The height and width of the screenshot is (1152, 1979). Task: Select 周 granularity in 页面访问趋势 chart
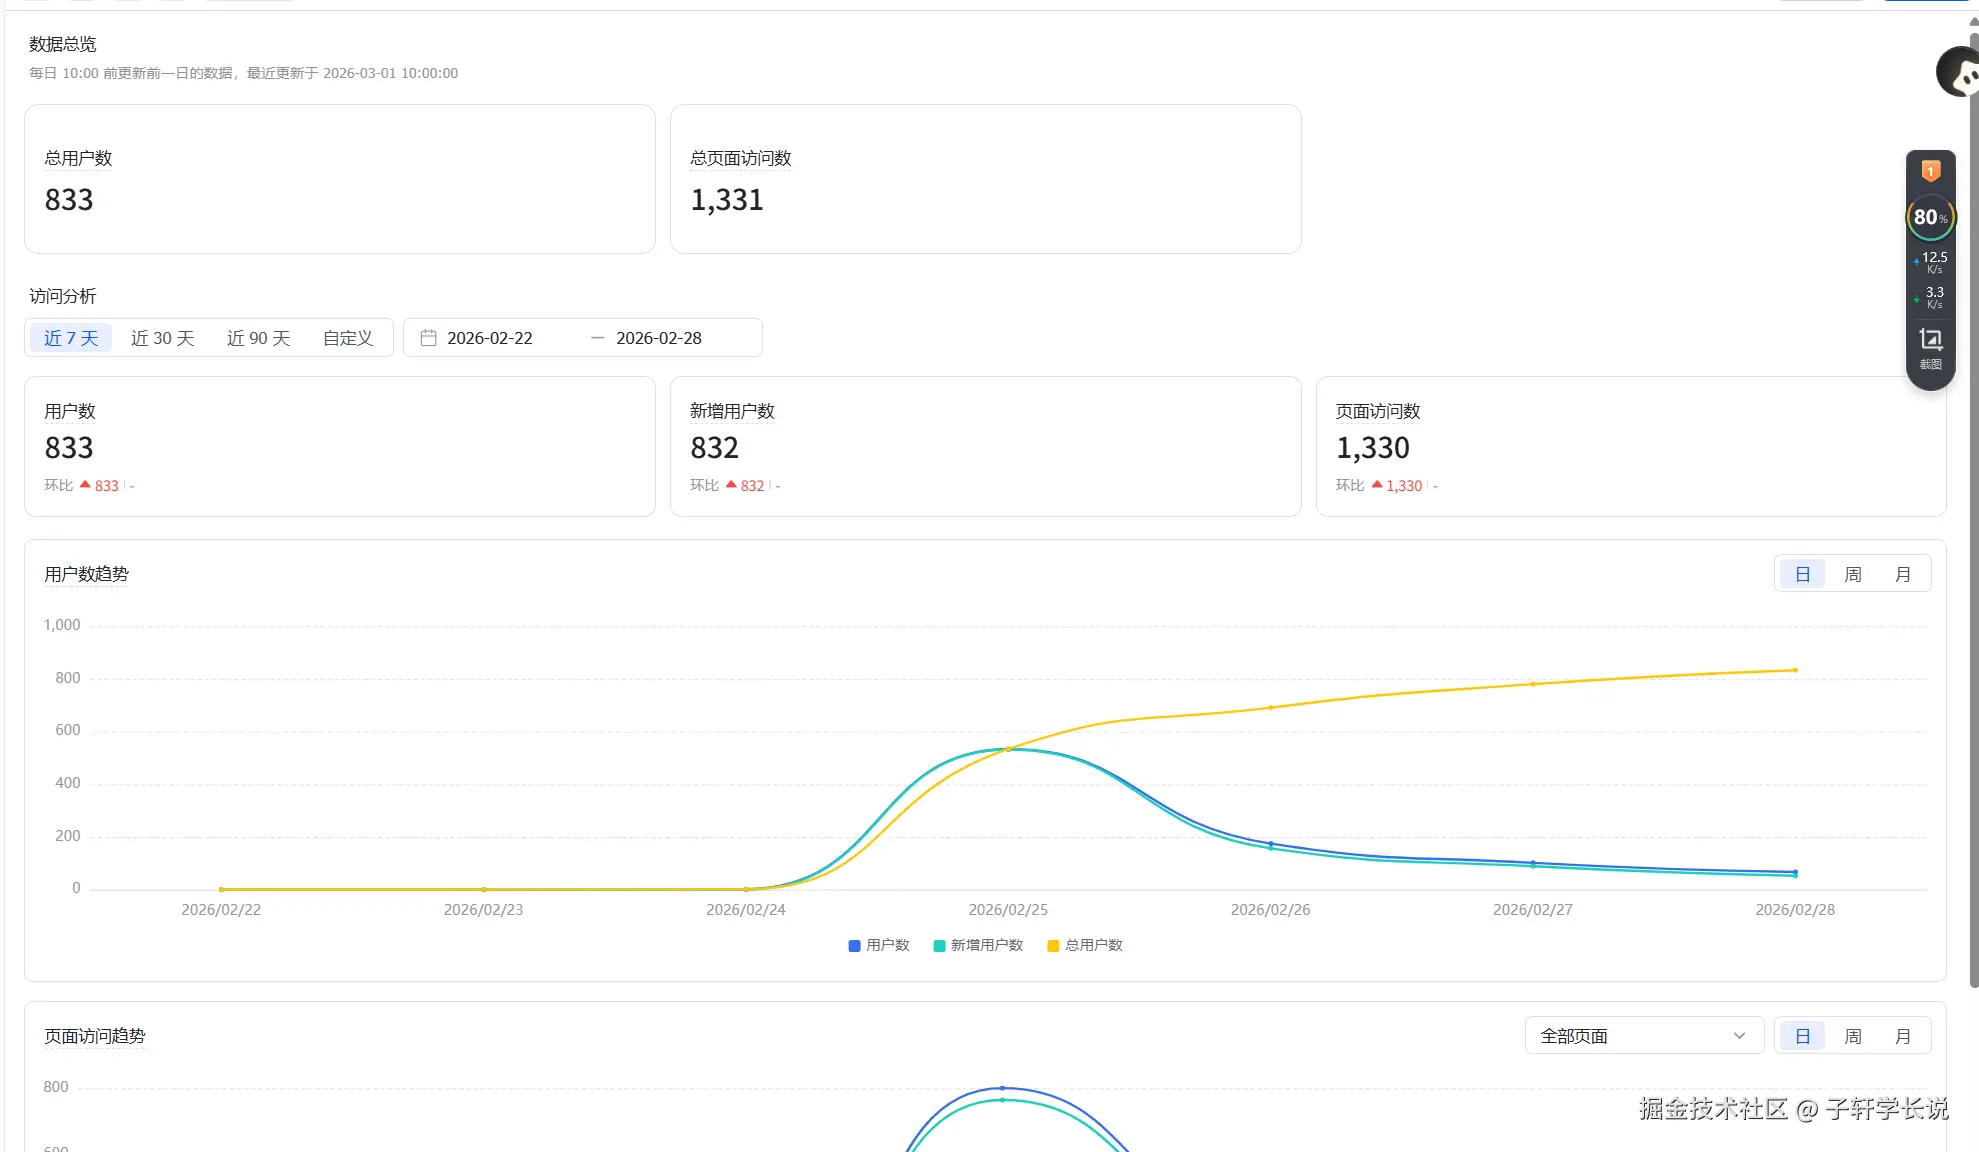pos(1852,1036)
